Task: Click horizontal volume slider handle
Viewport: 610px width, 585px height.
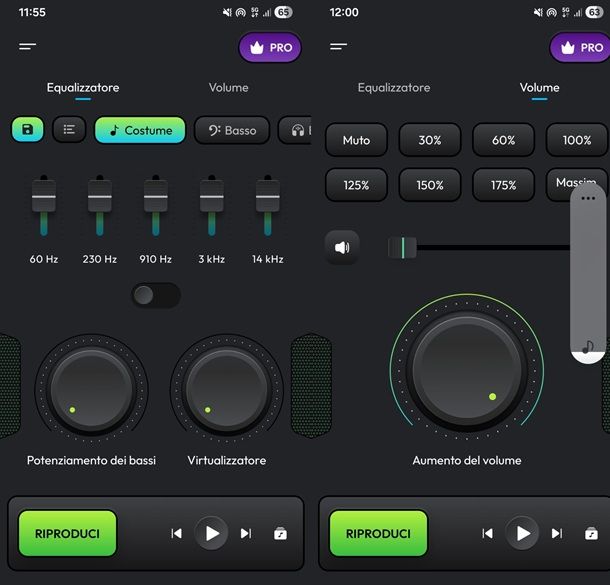Action: point(402,247)
